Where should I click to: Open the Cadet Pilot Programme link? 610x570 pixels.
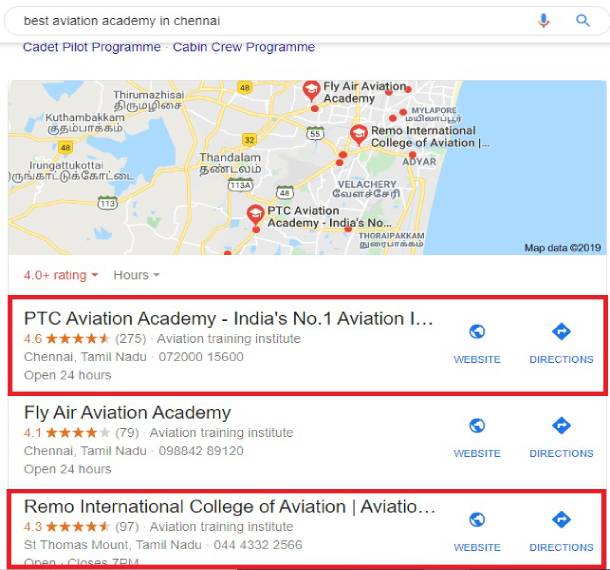pyautogui.click(x=91, y=47)
